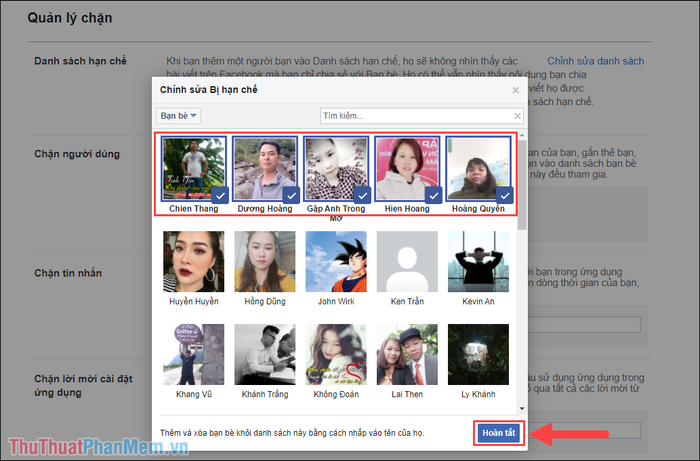Screen dimensions: 700x461
Task: Click the name Không Đoản
Action: (x=336, y=395)
